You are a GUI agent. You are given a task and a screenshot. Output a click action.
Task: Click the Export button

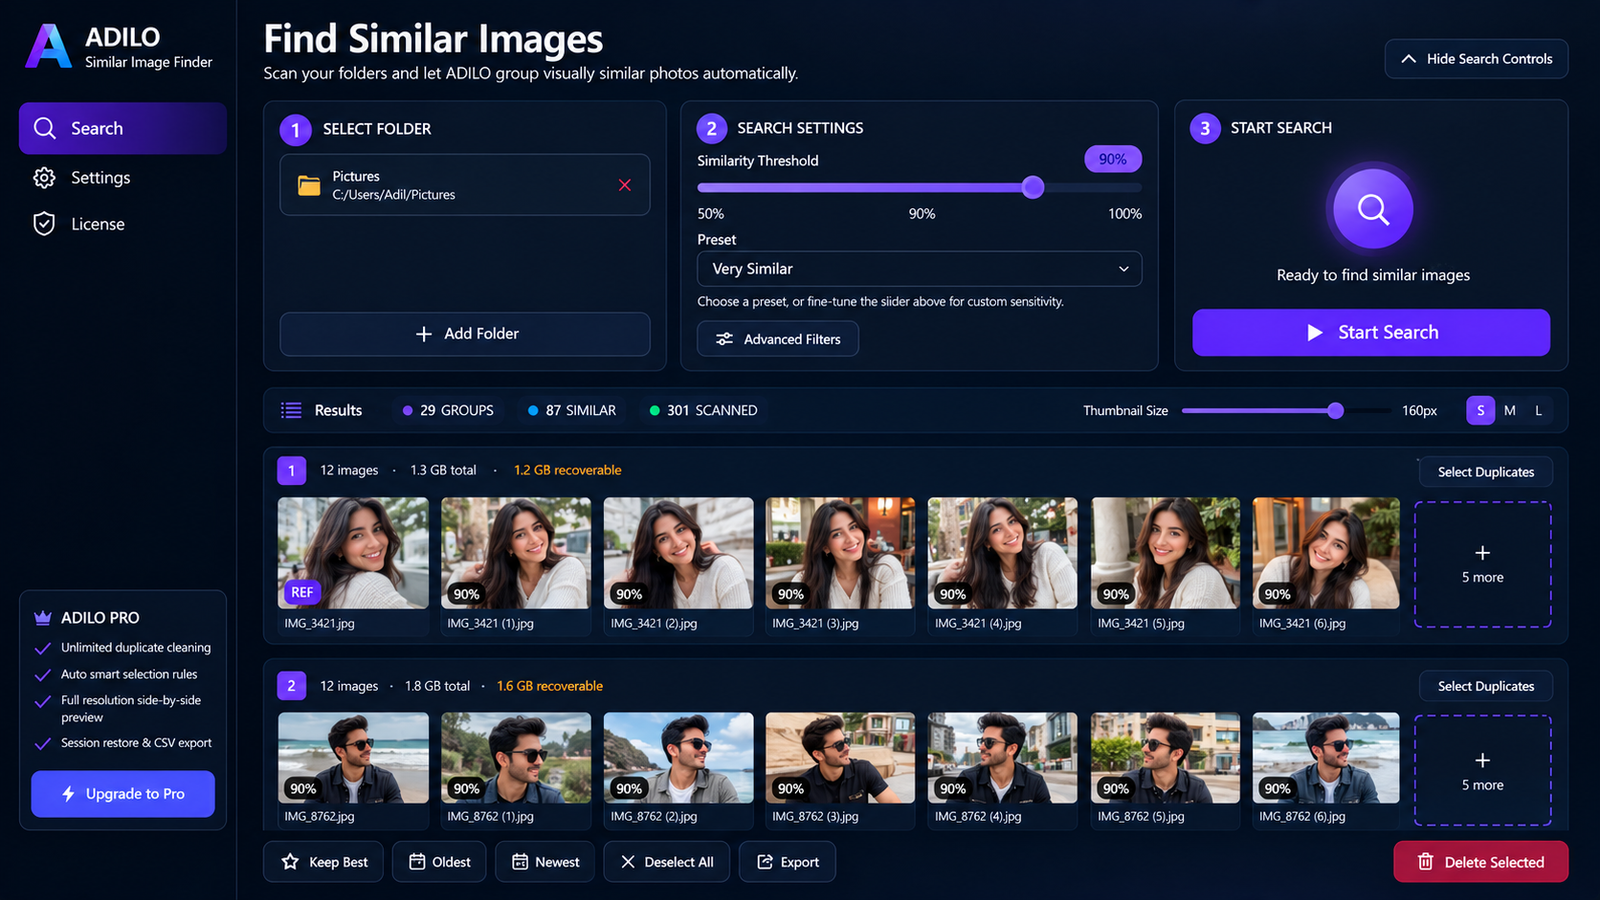coord(787,862)
